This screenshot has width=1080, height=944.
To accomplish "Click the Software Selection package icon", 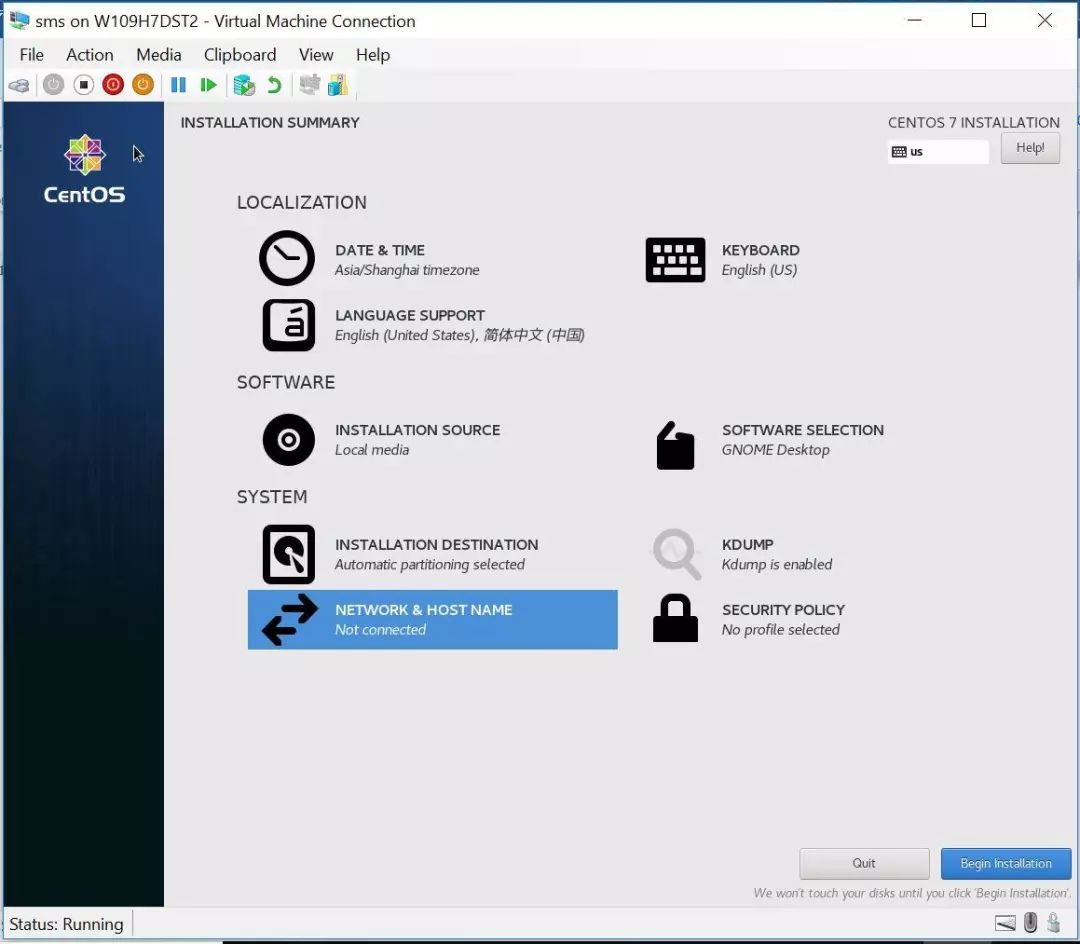I will [675, 445].
